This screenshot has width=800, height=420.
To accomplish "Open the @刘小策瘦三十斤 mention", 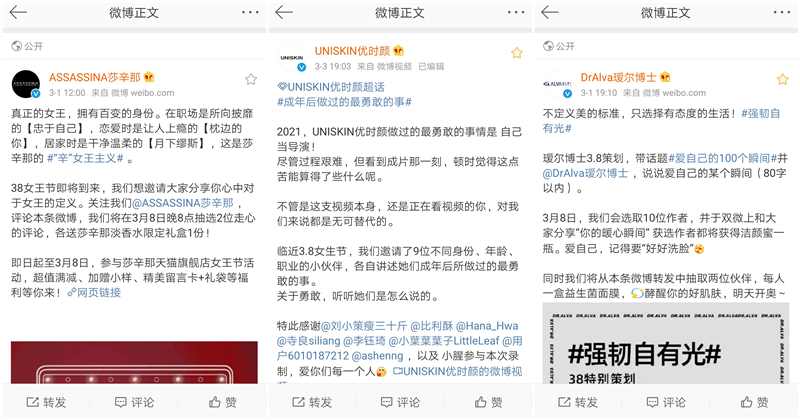I will tap(364, 326).
